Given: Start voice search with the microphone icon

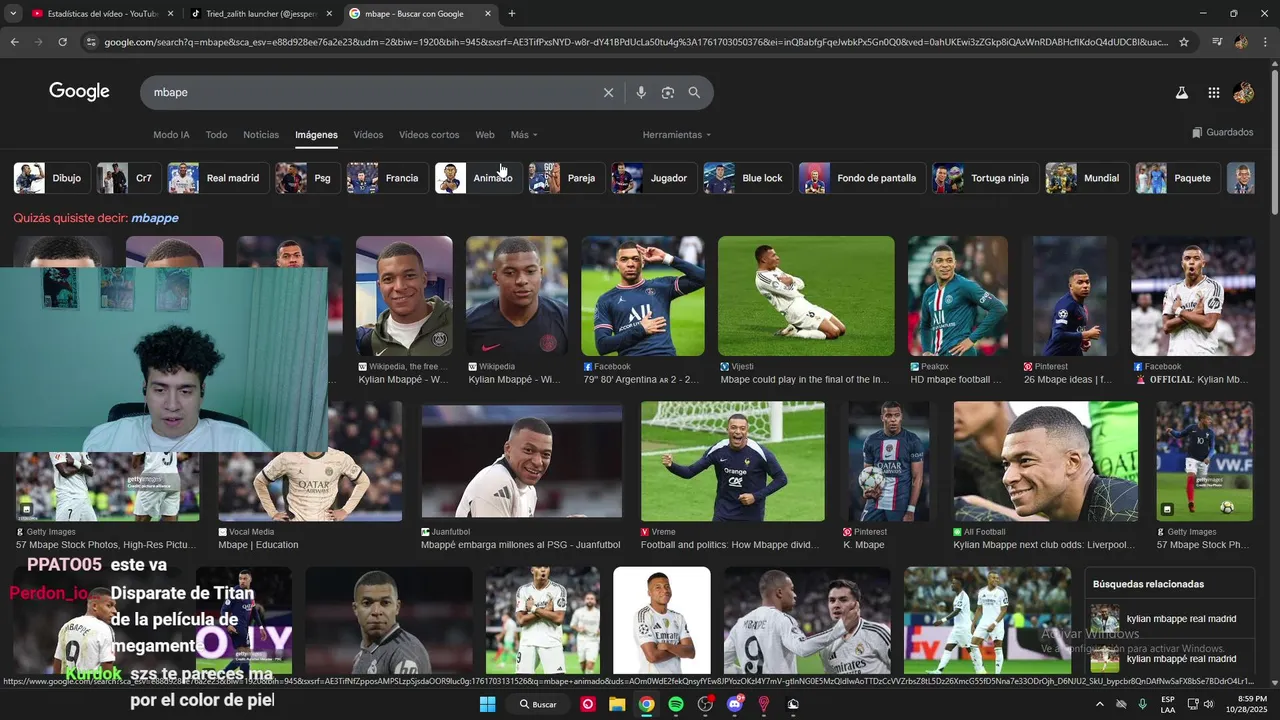Looking at the screenshot, I should click(x=641, y=92).
